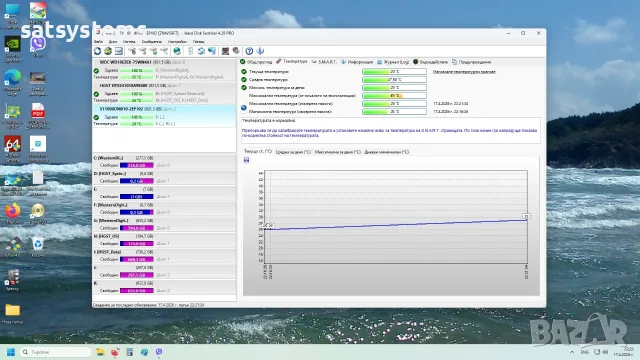Open help via the blue question mark icon
Screen dimensions: 640x360
click(x=249, y=51)
